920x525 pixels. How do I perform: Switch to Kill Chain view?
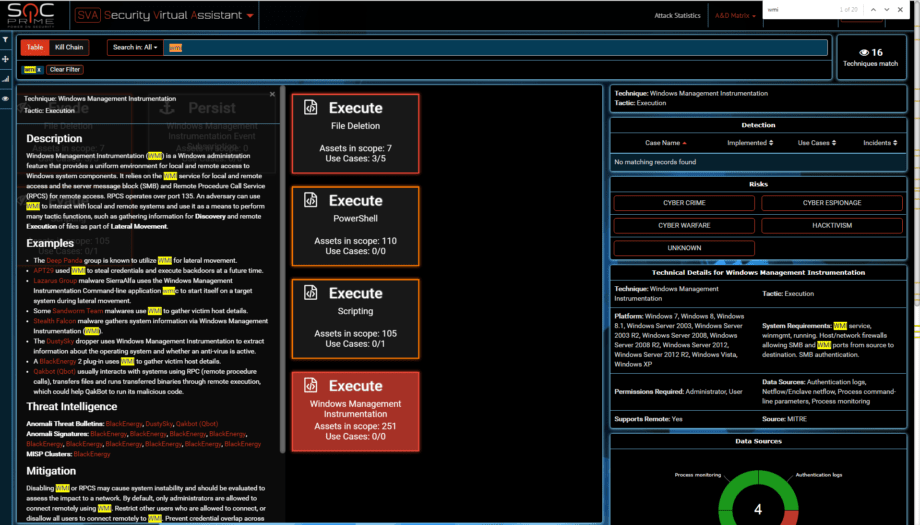coord(69,47)
